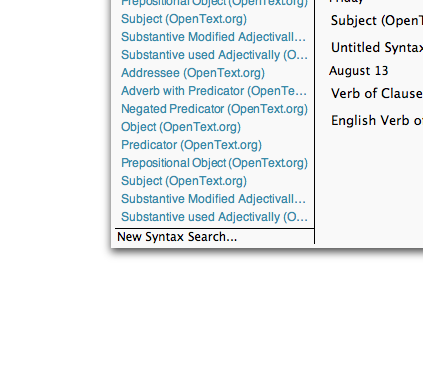
Task: Open Adverb with Predicator search link
Action: [x=214, y=91]
